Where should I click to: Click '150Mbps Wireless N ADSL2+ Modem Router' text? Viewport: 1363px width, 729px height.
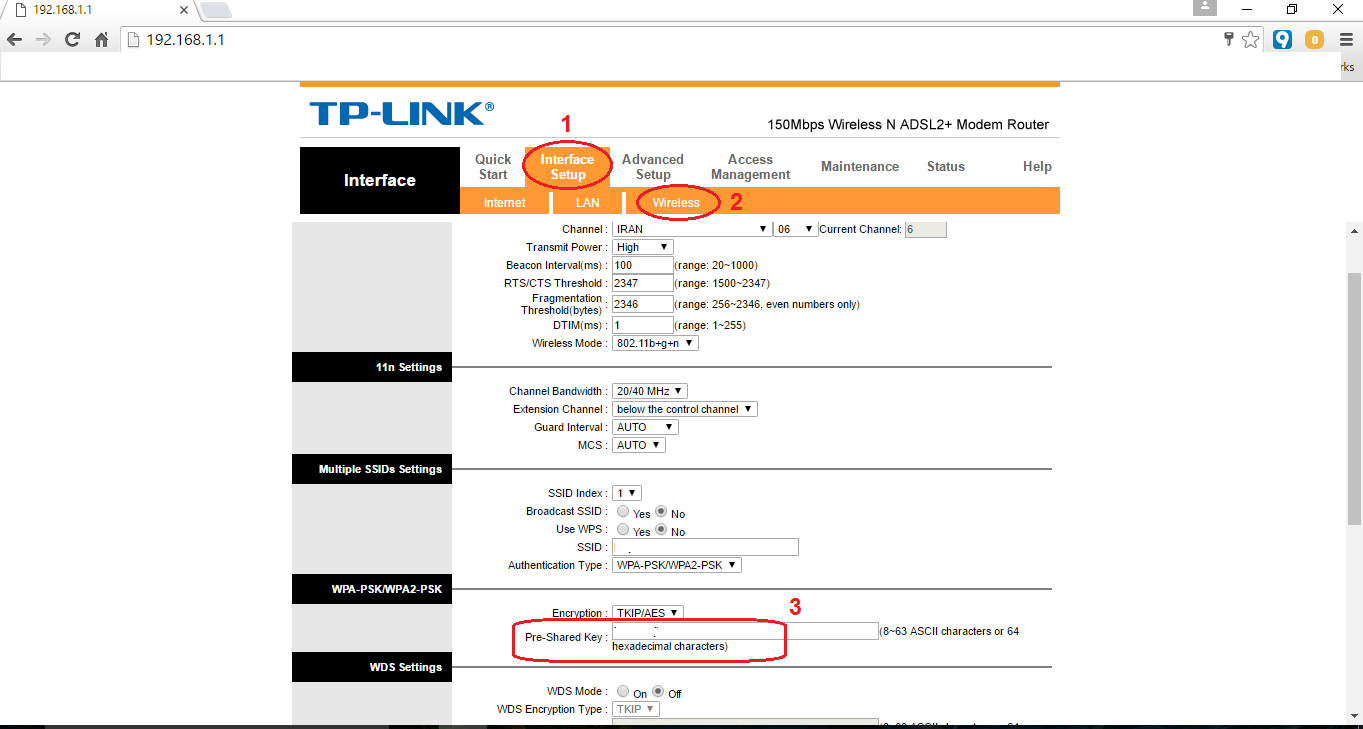tap(908, 125)
